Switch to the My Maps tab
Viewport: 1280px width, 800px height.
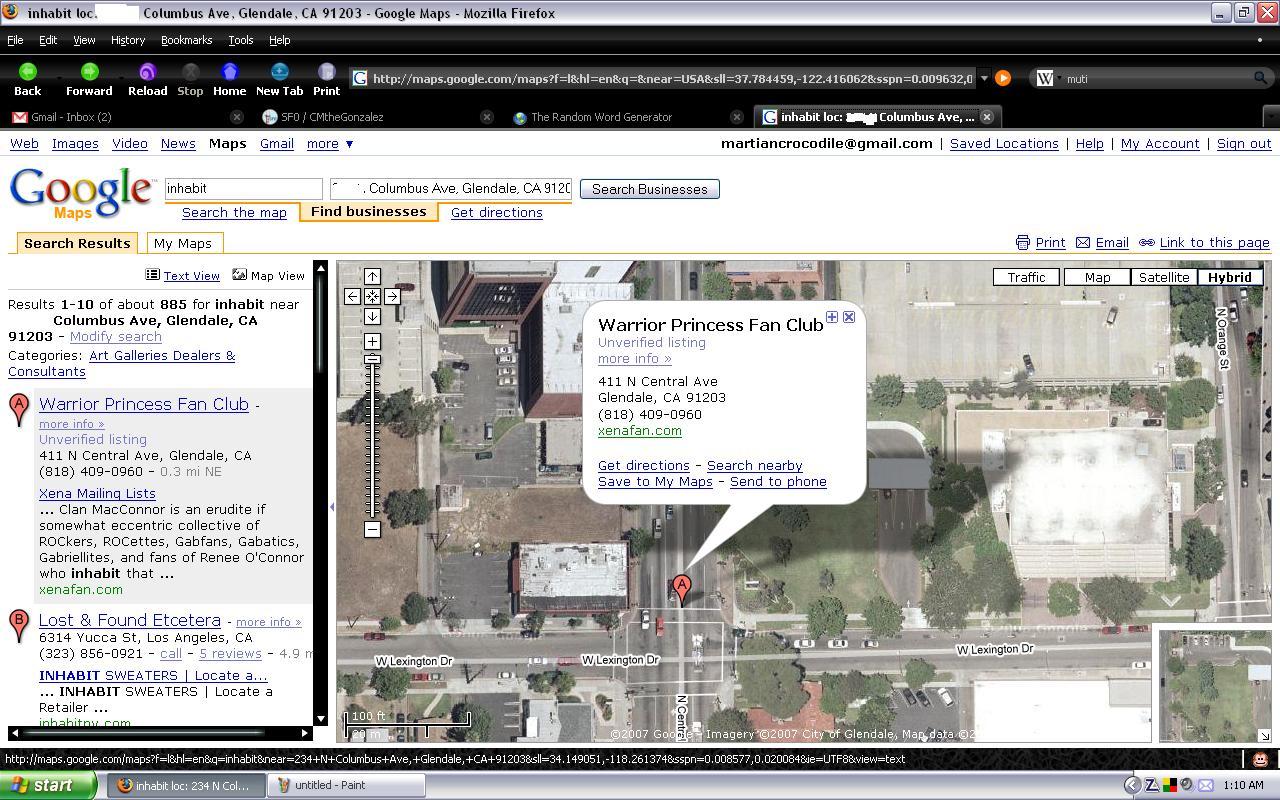tap(183, 243)
